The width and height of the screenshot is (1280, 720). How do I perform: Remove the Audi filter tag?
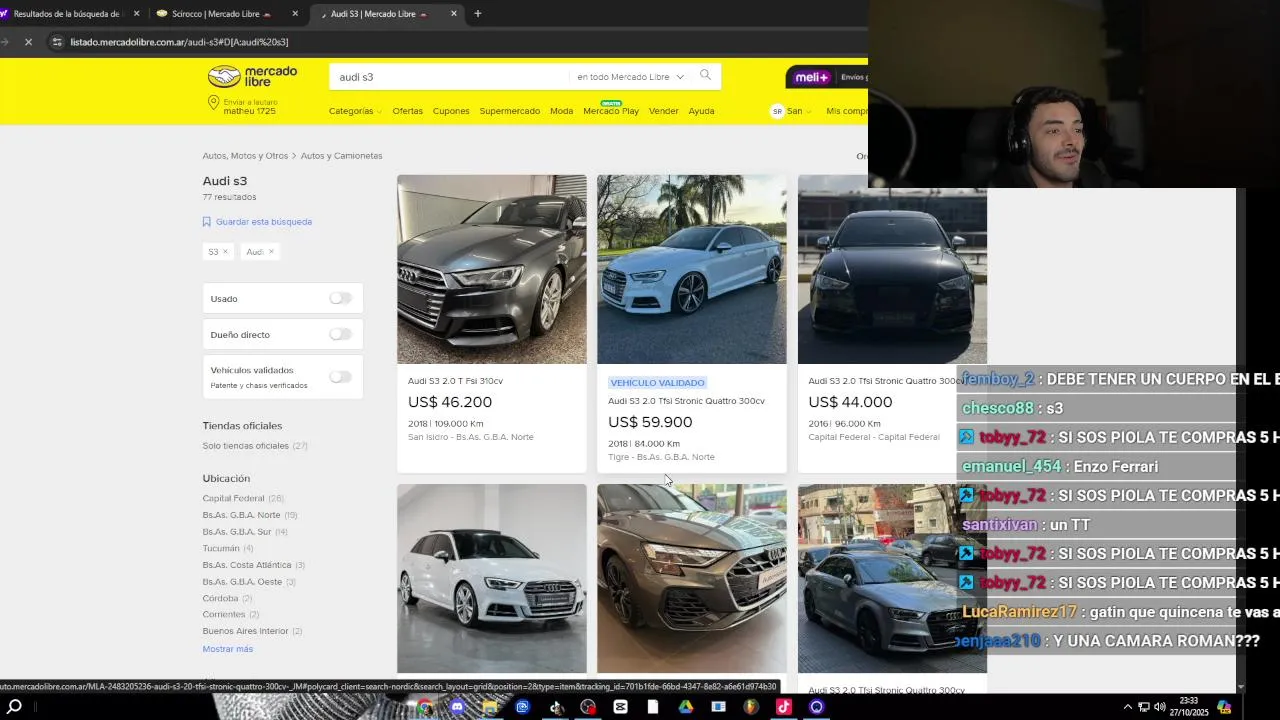point(270,252)
